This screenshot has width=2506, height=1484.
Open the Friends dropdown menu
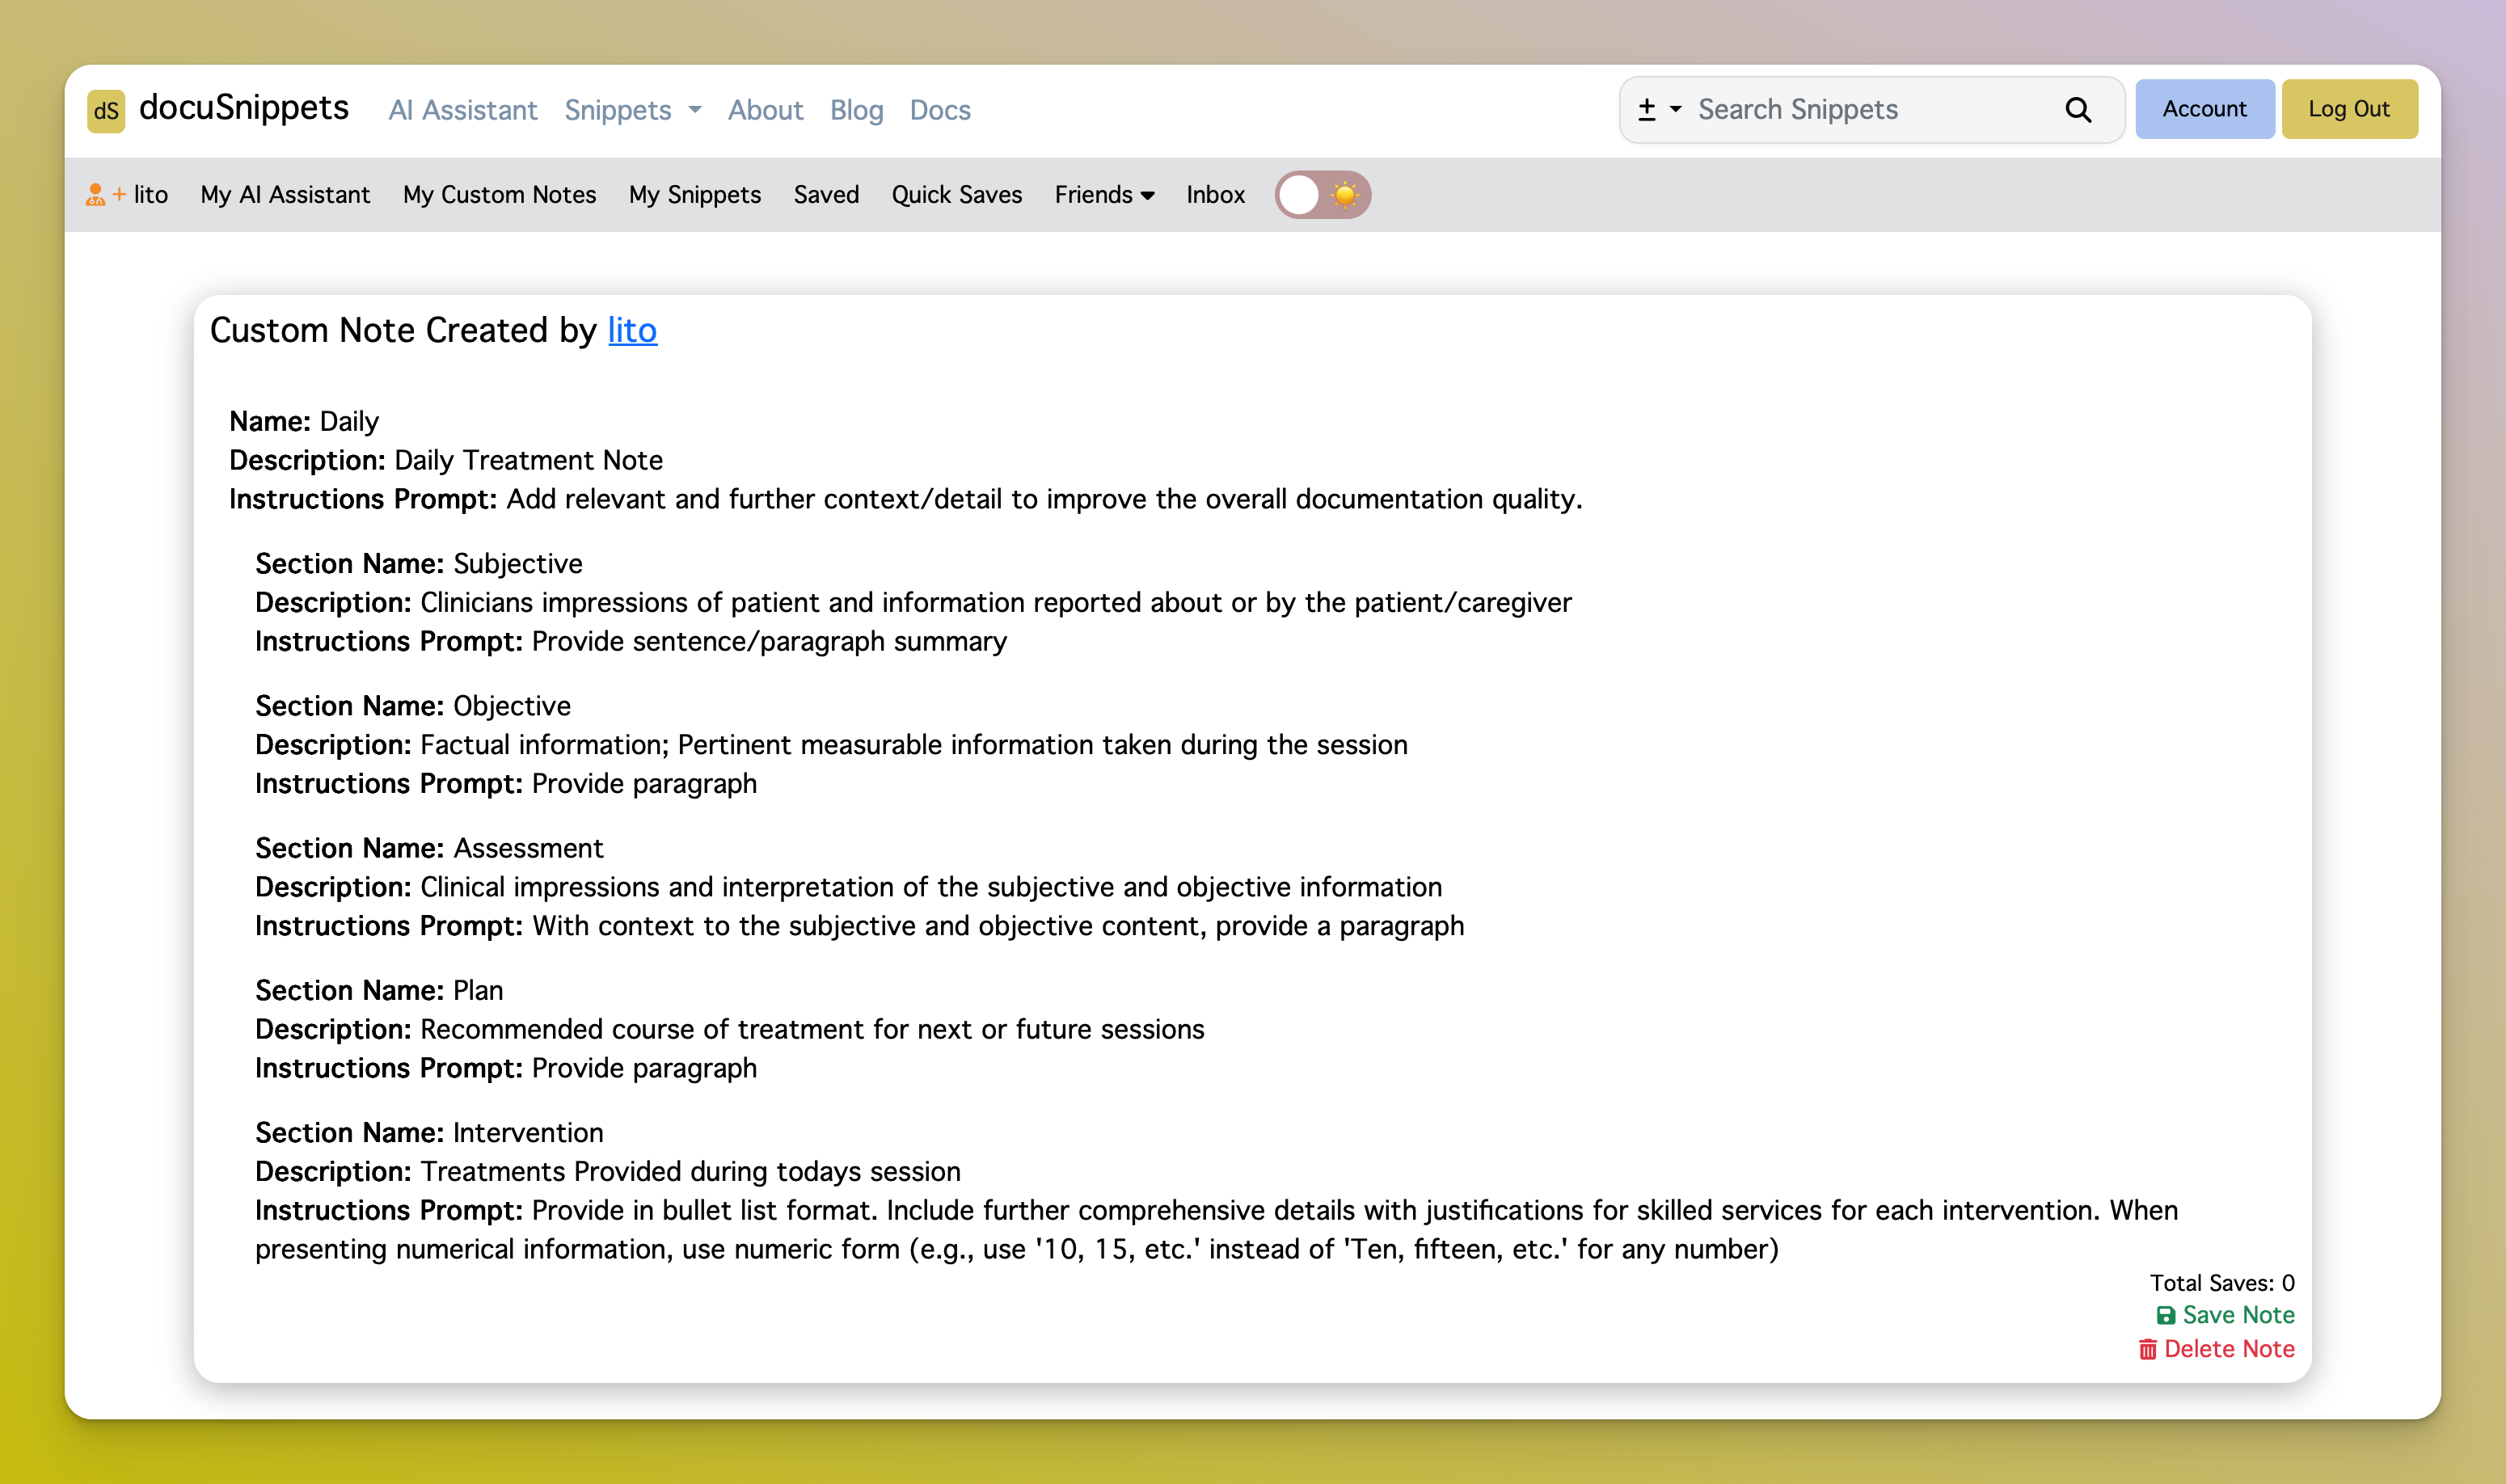click(x=1104, y=194)
